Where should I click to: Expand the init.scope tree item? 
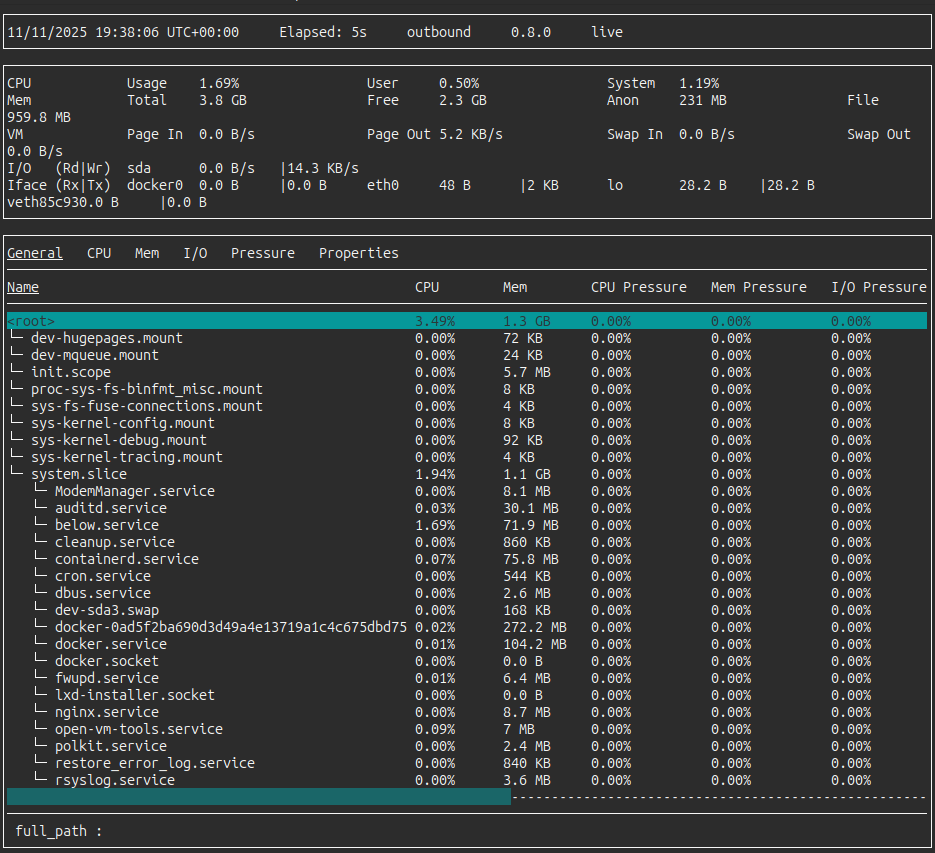coord(70,372)
